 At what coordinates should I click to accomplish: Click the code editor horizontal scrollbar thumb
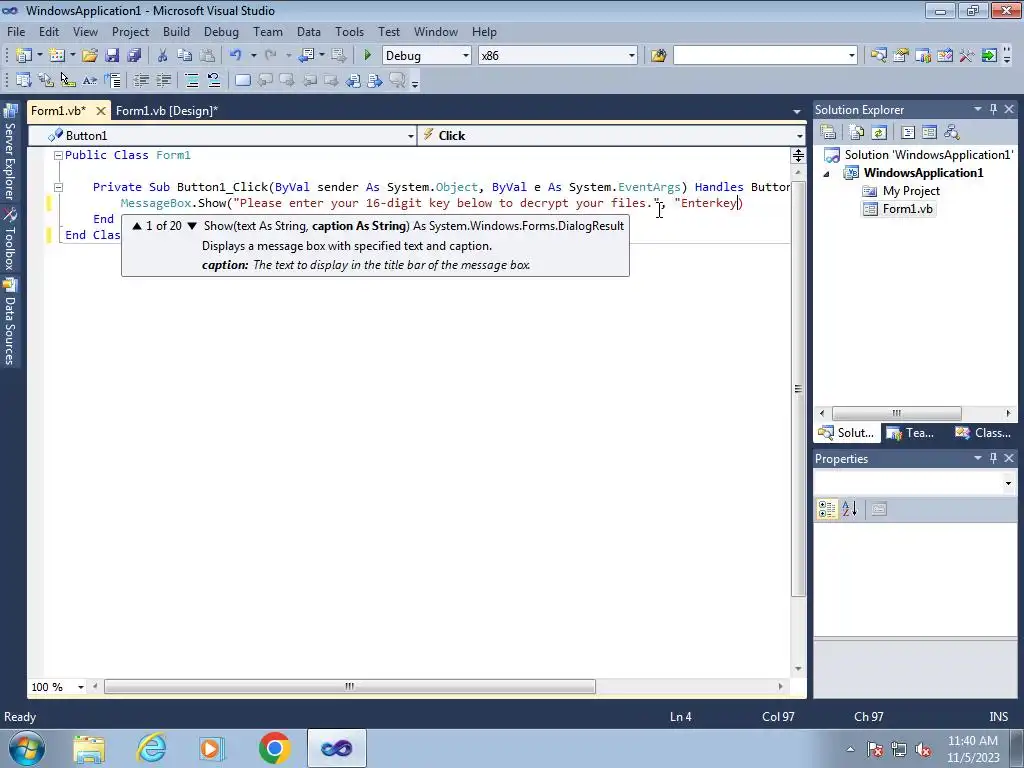point(350,686)
